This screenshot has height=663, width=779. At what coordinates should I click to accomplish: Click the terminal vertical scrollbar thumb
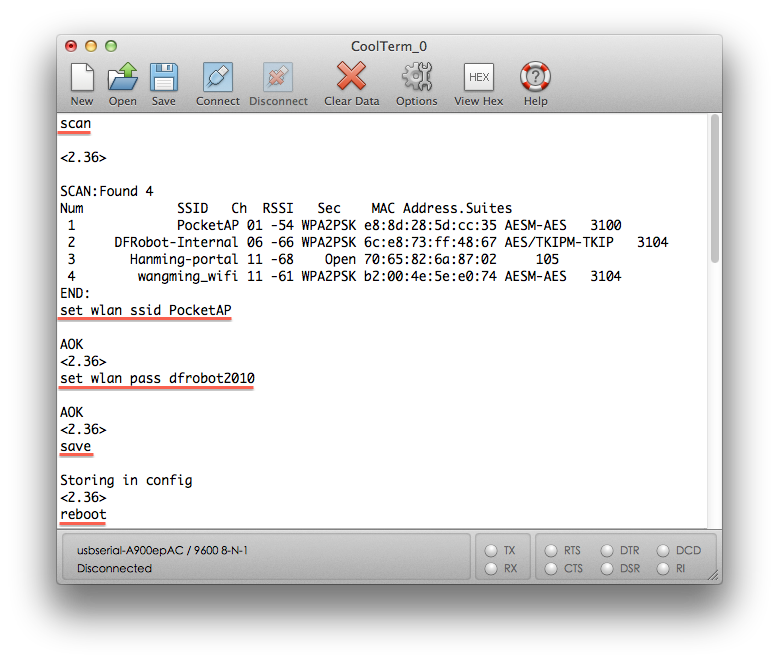tap(714, 189)
